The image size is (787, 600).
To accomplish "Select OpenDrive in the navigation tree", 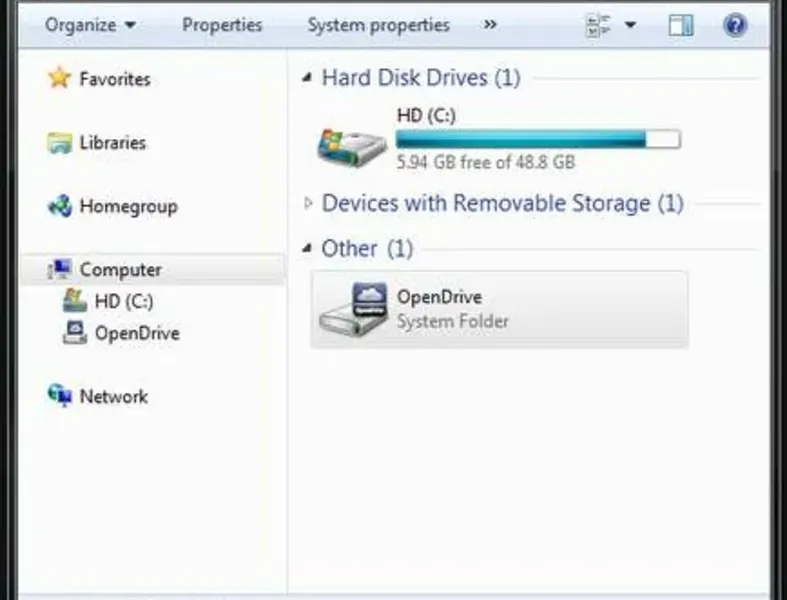I will (136, 333).
